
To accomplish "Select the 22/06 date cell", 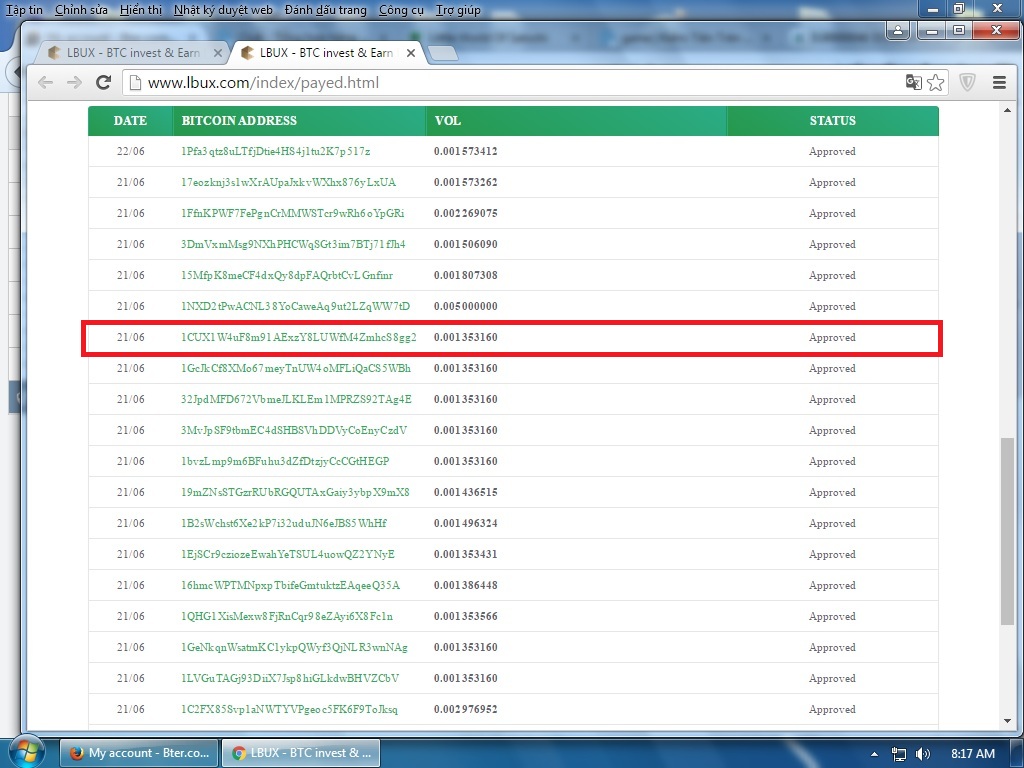I will click(131, 152).
